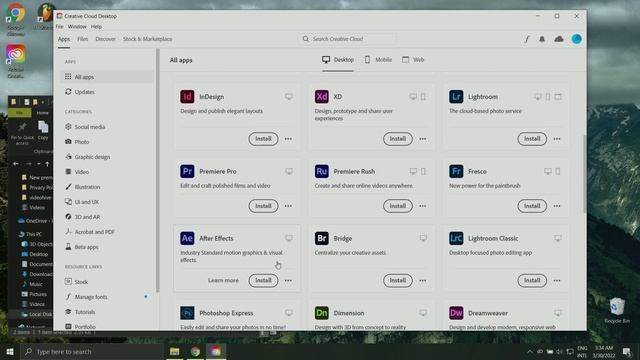Install After Effects
Image resolution: width=640 pixels, height=360 pixels.
click(x=263, y=280)
